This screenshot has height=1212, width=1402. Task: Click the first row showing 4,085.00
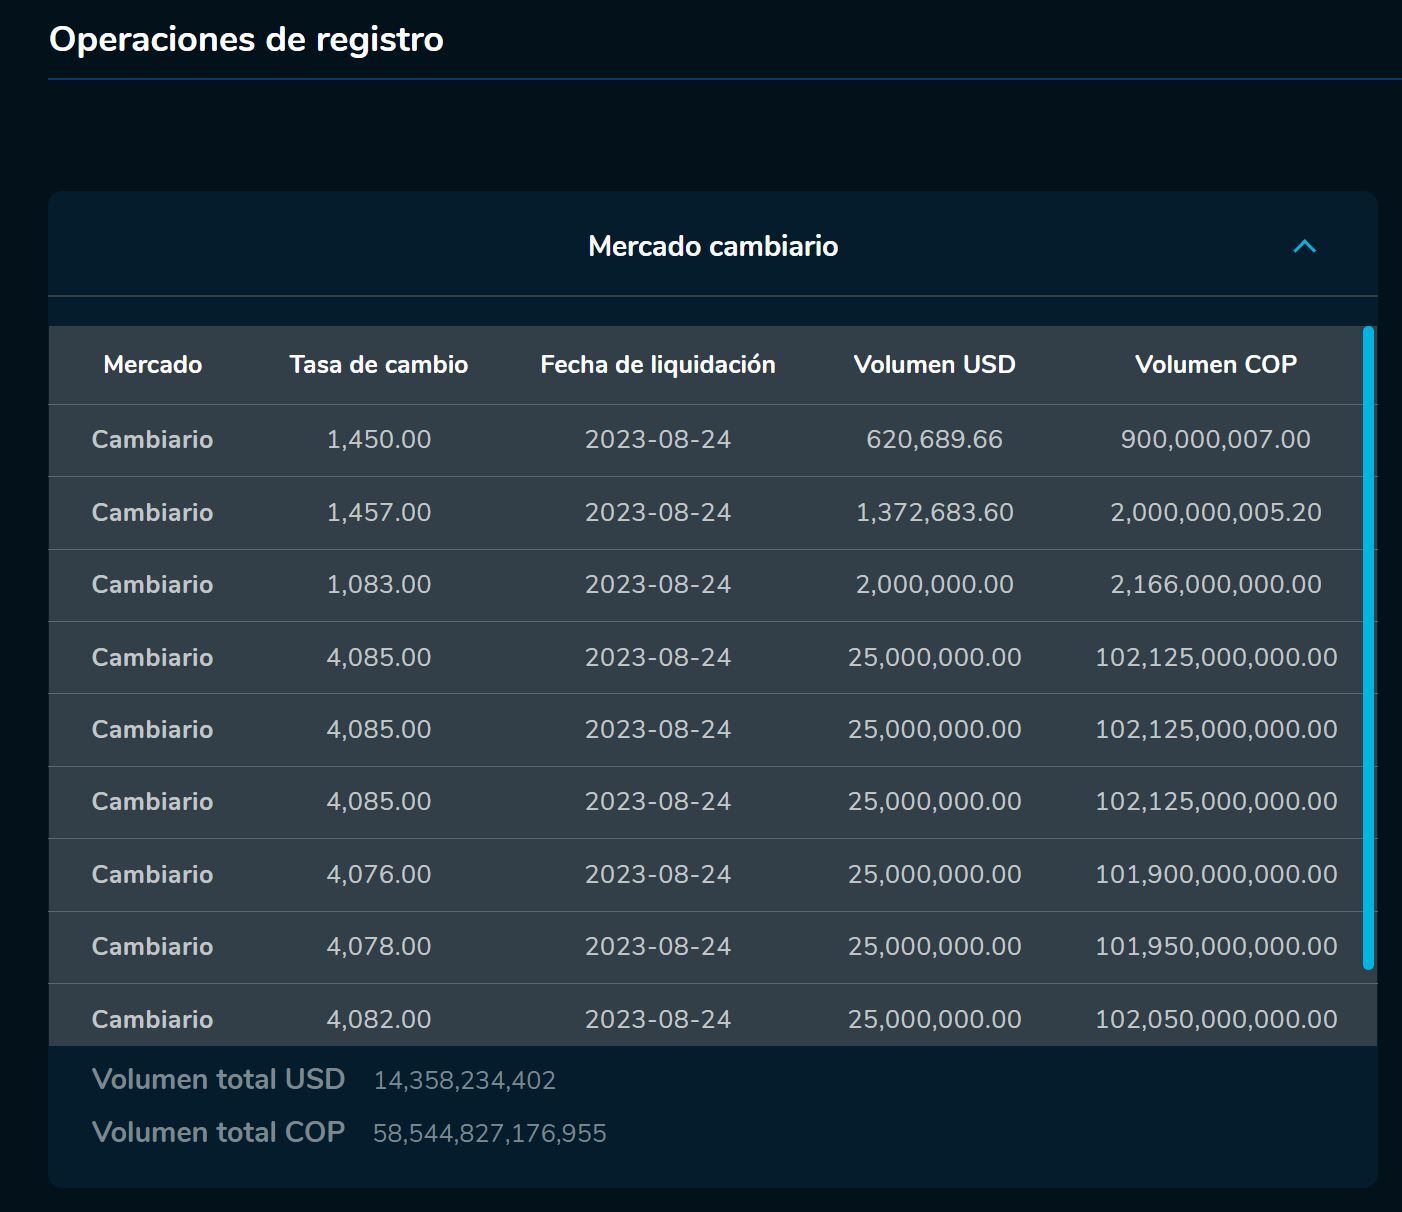(x=700, y=657)
